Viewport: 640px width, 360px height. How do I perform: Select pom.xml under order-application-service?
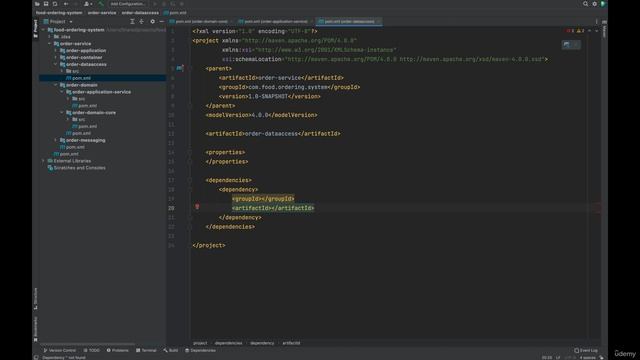point(84,106)
